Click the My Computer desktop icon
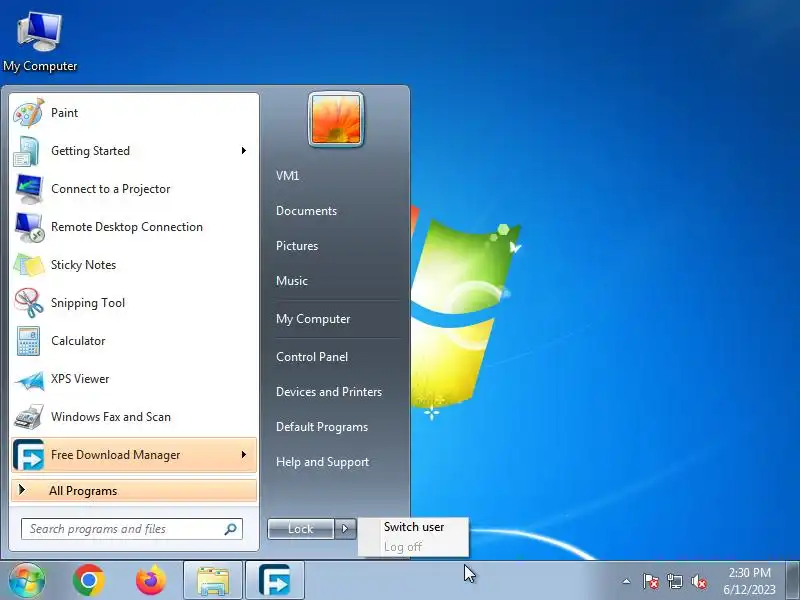 (40, 42)
